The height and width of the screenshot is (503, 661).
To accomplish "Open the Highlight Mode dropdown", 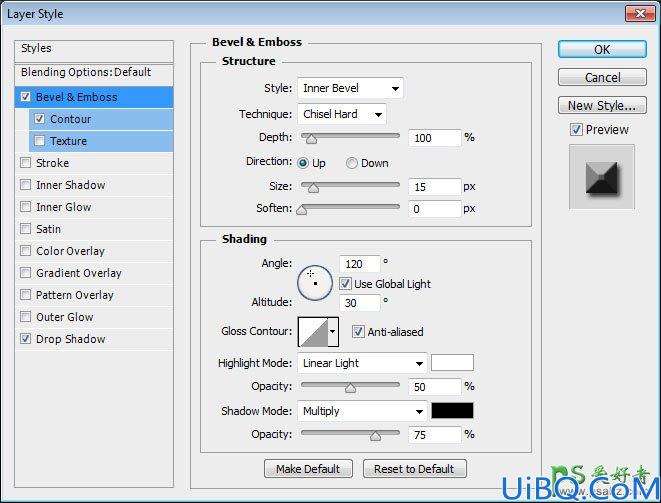I will [x=363, y=363].
